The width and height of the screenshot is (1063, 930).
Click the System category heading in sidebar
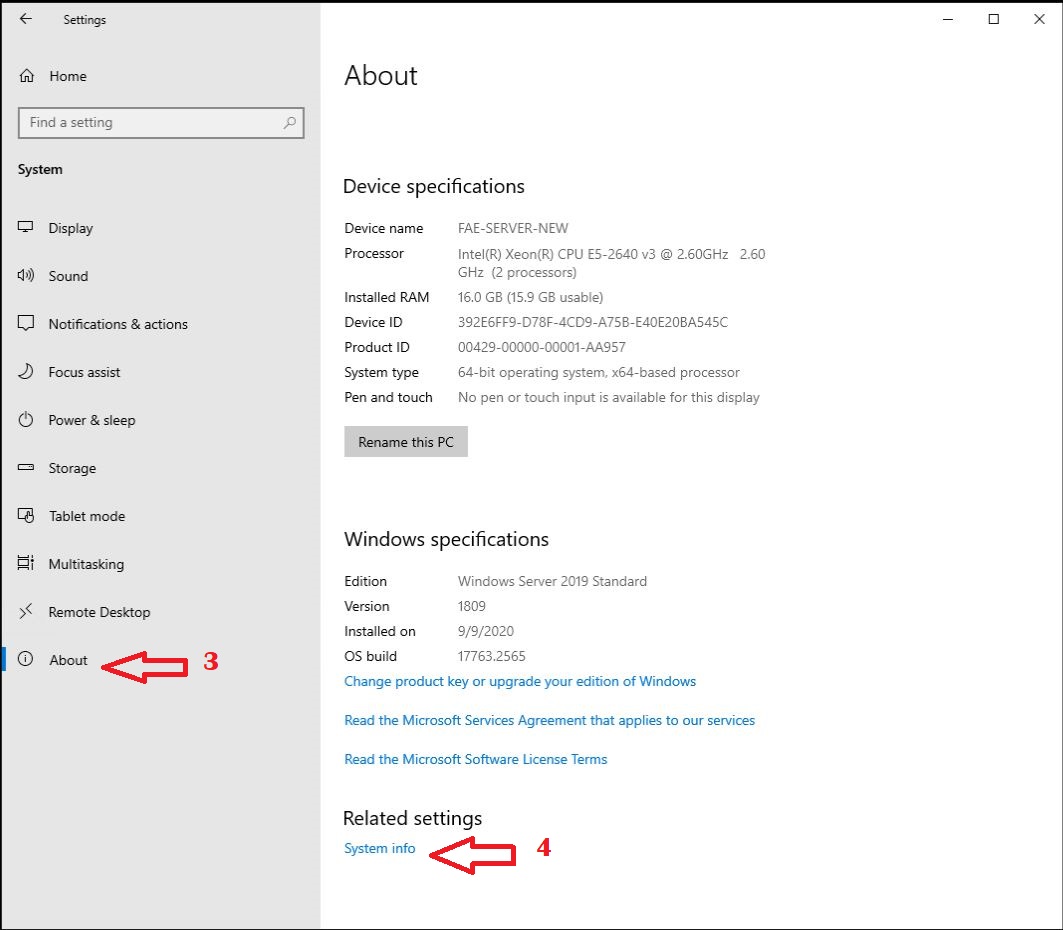pyautogui.click(x=40, y=169)
